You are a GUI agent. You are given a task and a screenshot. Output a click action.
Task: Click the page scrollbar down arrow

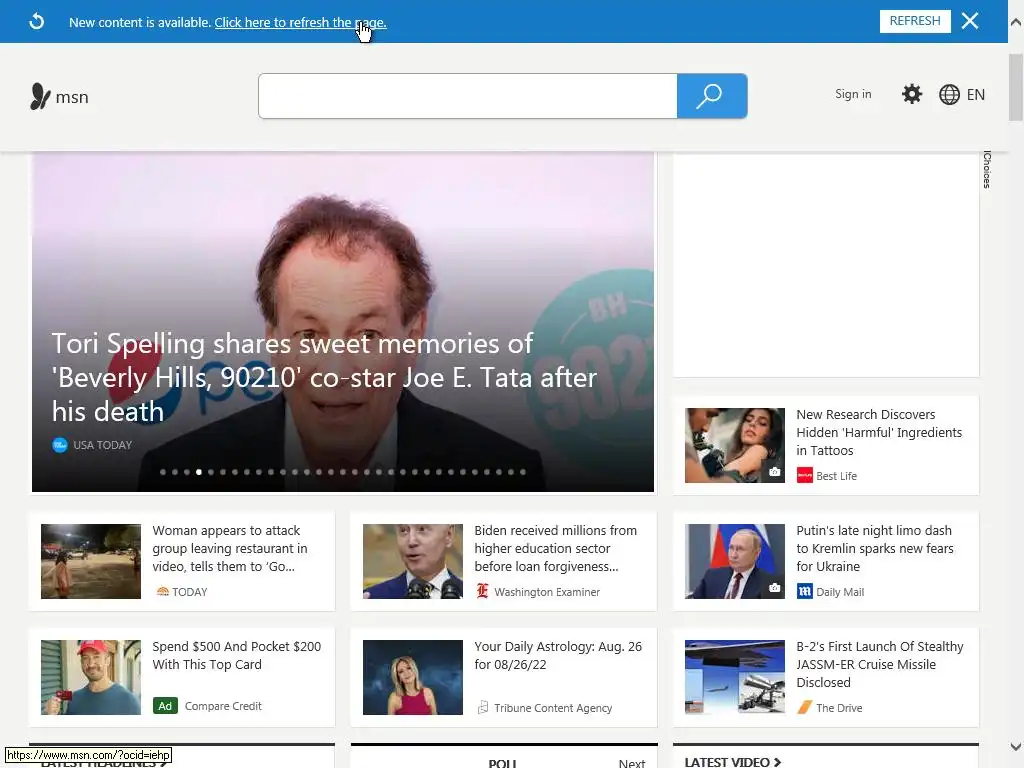coord(1016,746)
